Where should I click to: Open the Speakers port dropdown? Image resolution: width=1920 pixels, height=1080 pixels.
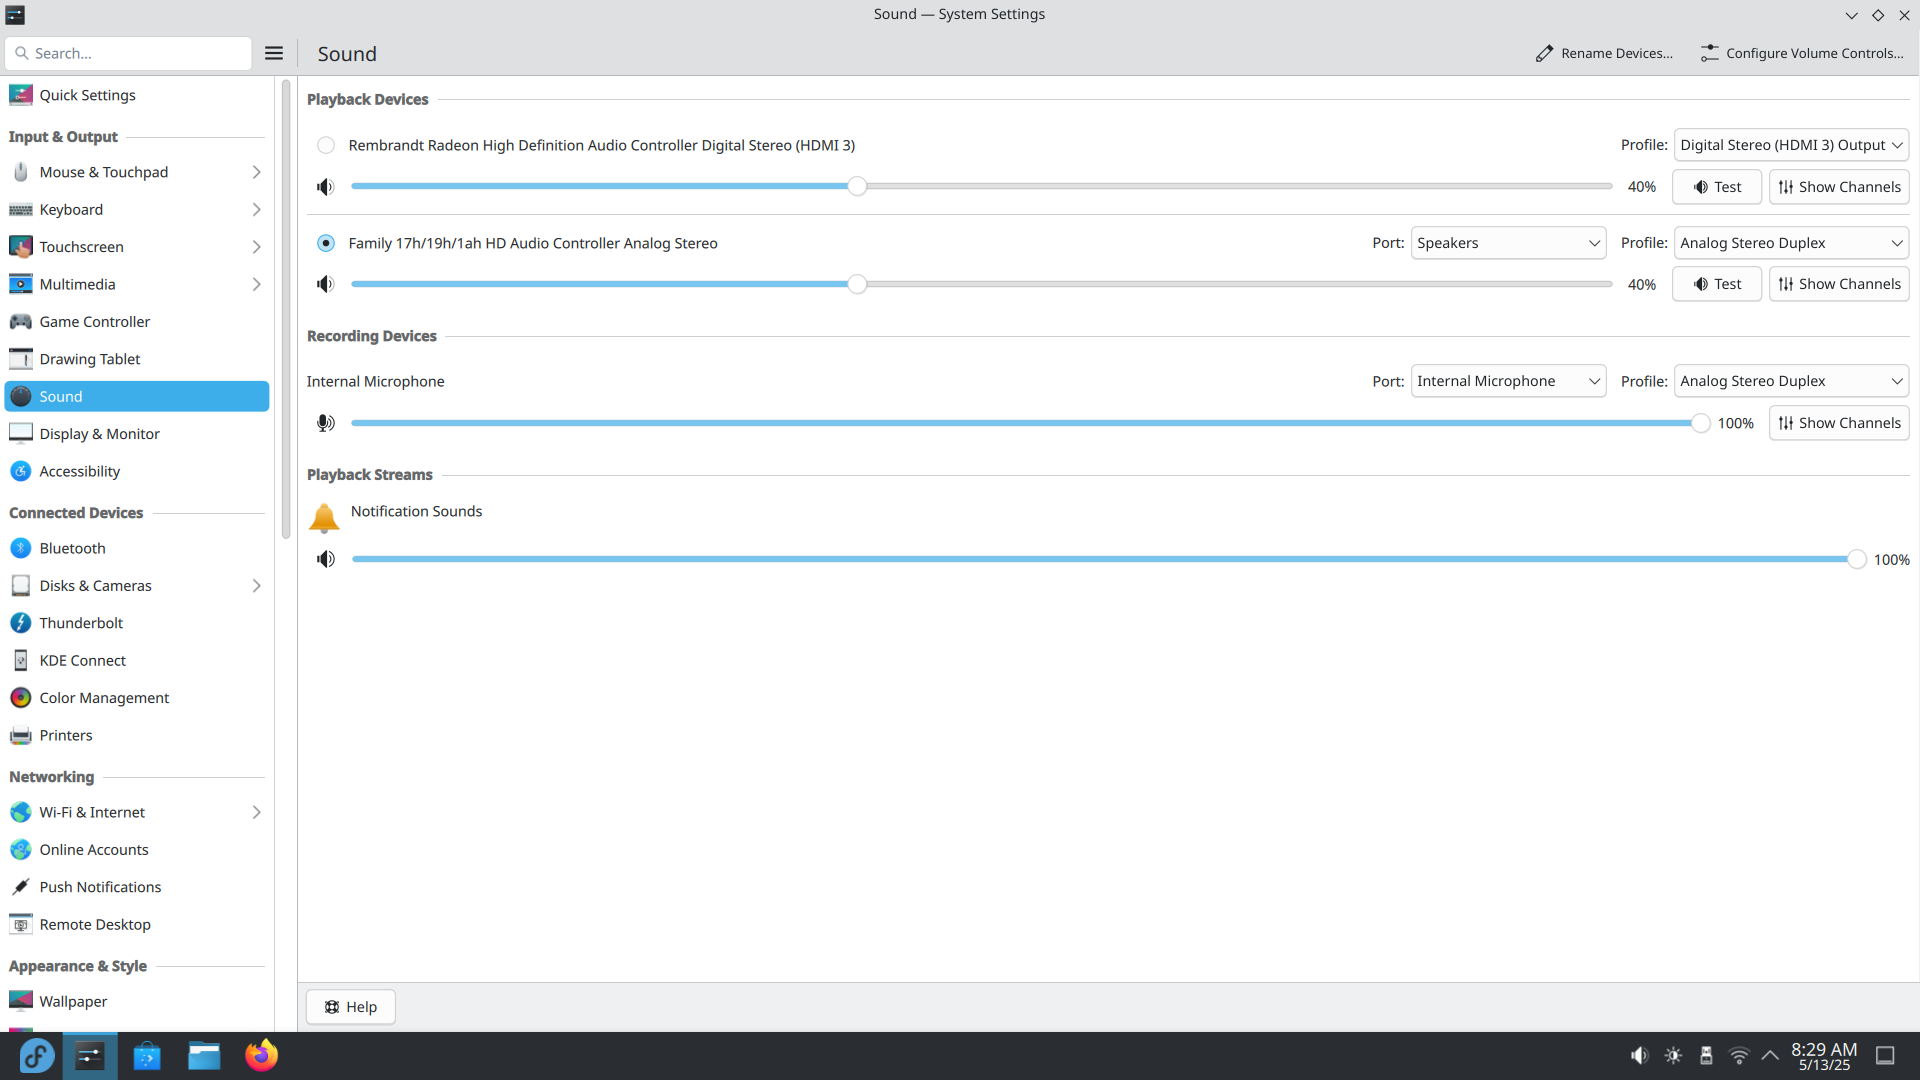[1508, 243]
